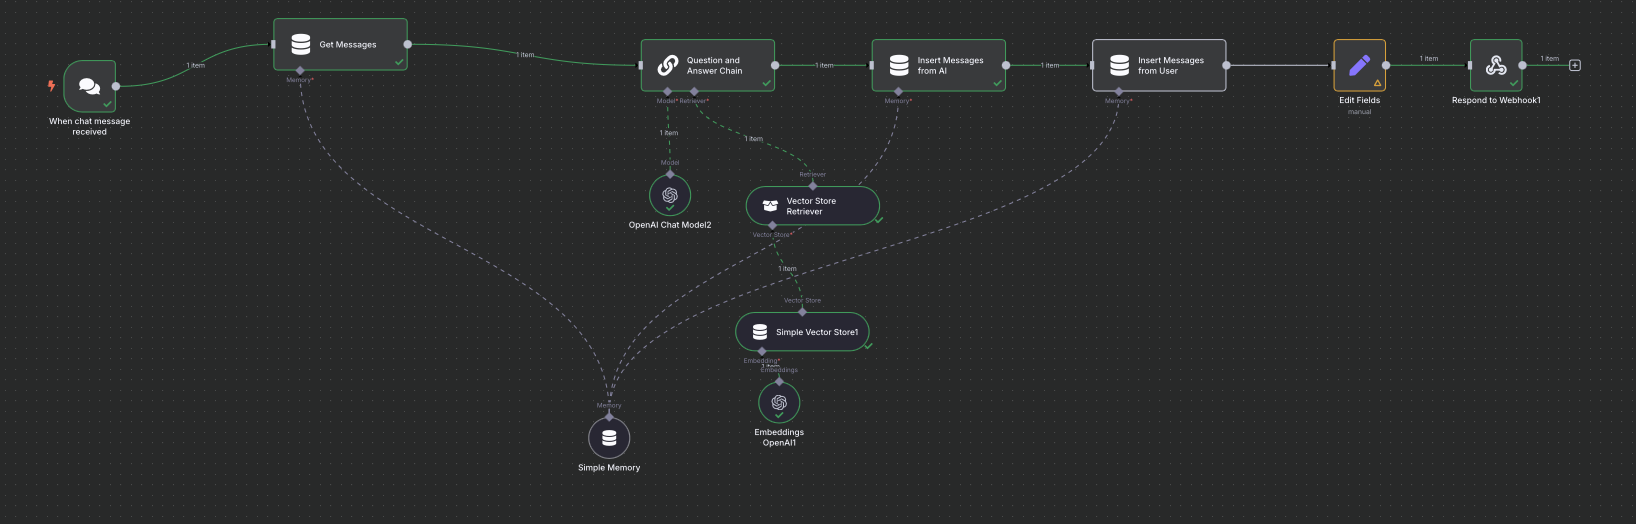Click the OpenAI Chat Model2 label
1636x524 pixels.
pyautogui.click(x=670, y=225)
